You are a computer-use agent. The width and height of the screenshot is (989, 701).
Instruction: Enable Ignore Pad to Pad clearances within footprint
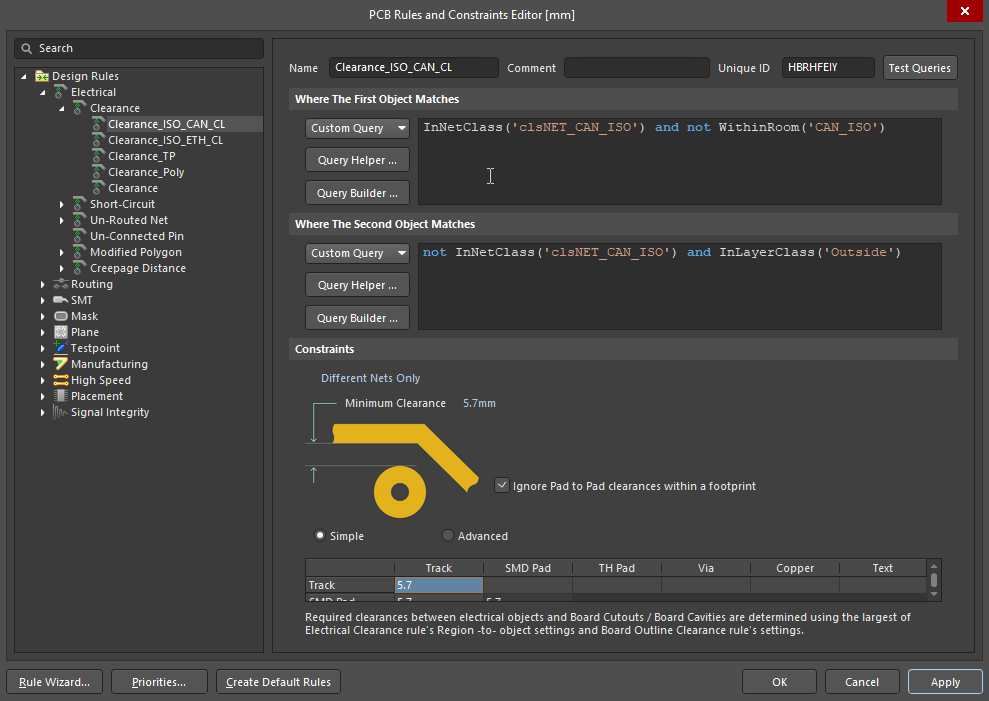502,485
